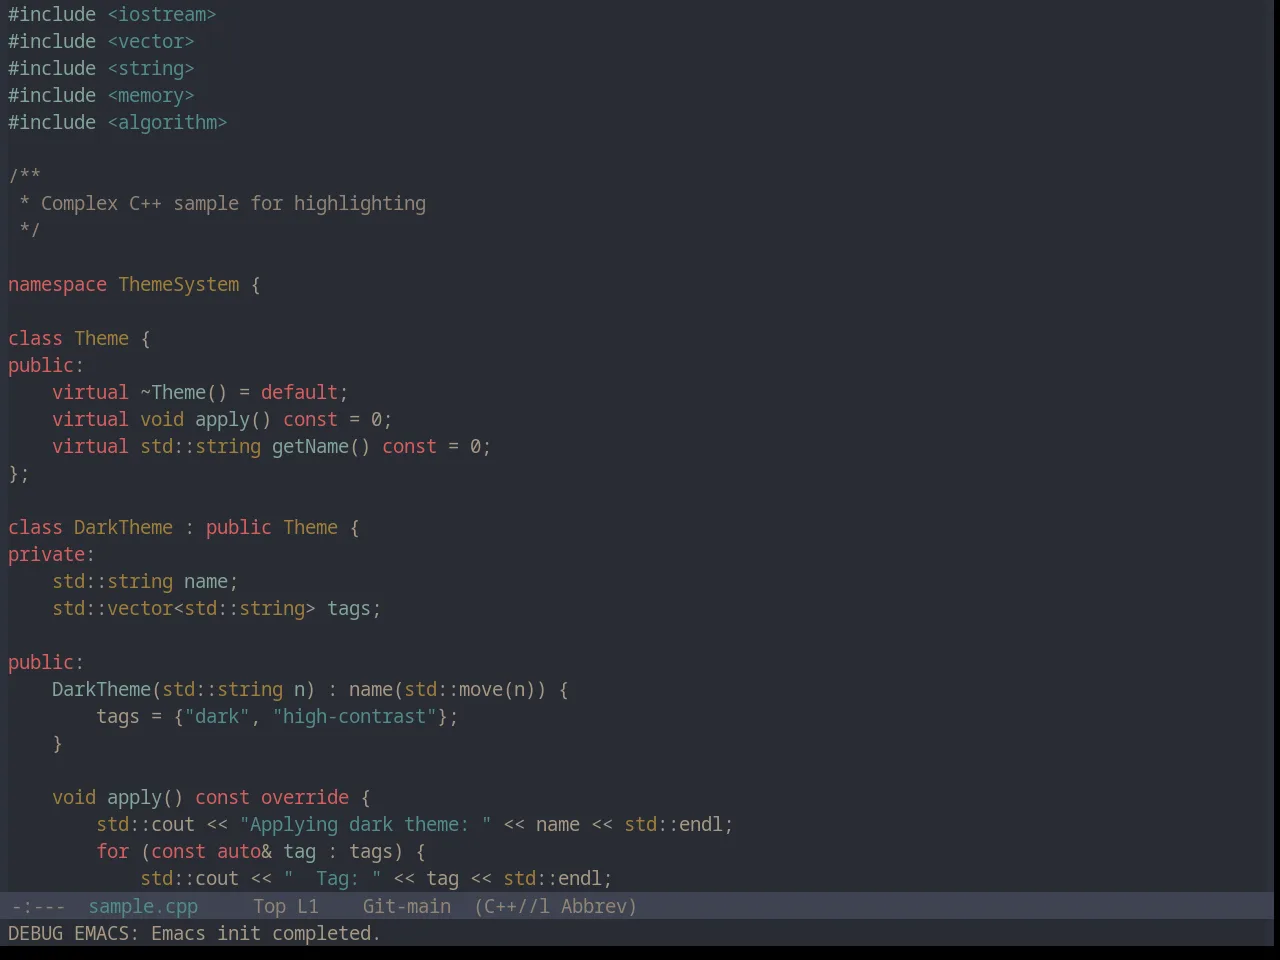Click the comment 'Complex C++ sample for highlighting'

pos(233,203)
